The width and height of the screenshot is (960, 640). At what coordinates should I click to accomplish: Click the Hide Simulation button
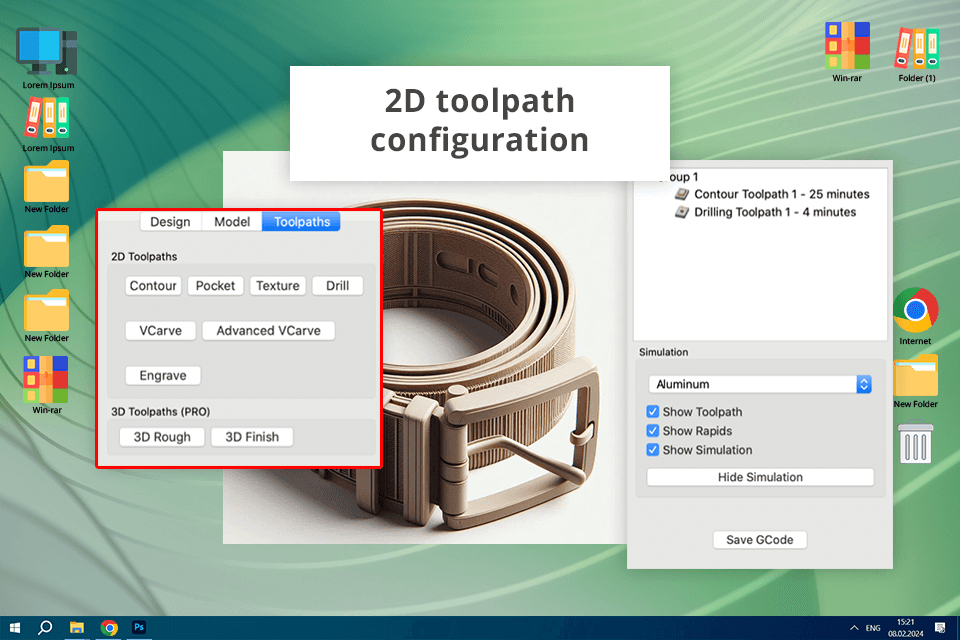(760, 477)
